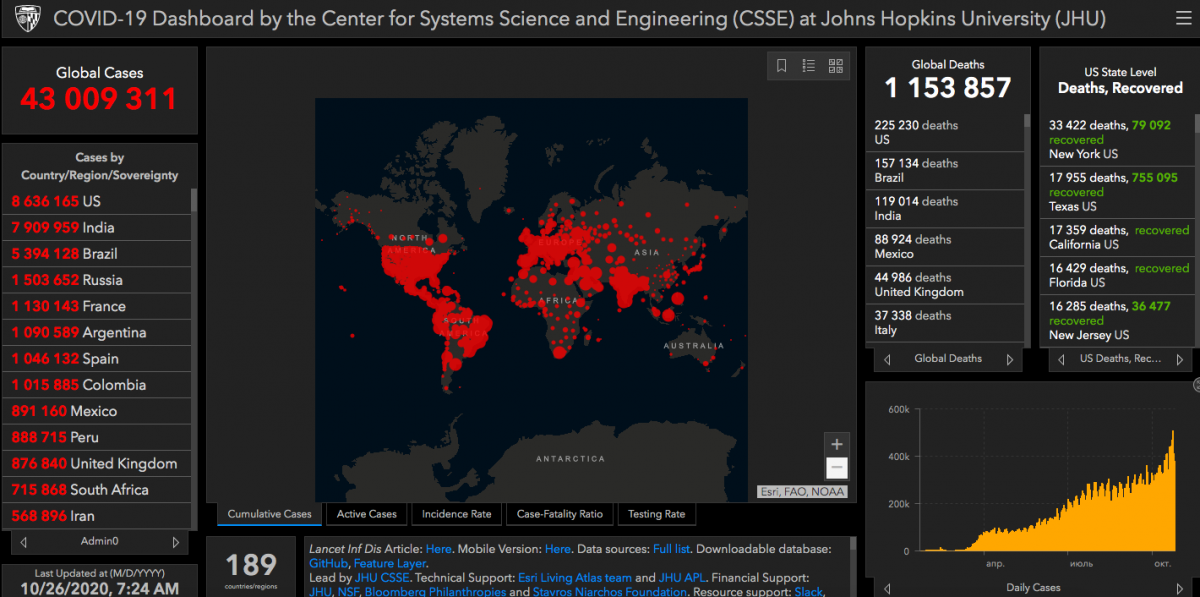Show the map legend list icon

(809, 66)
